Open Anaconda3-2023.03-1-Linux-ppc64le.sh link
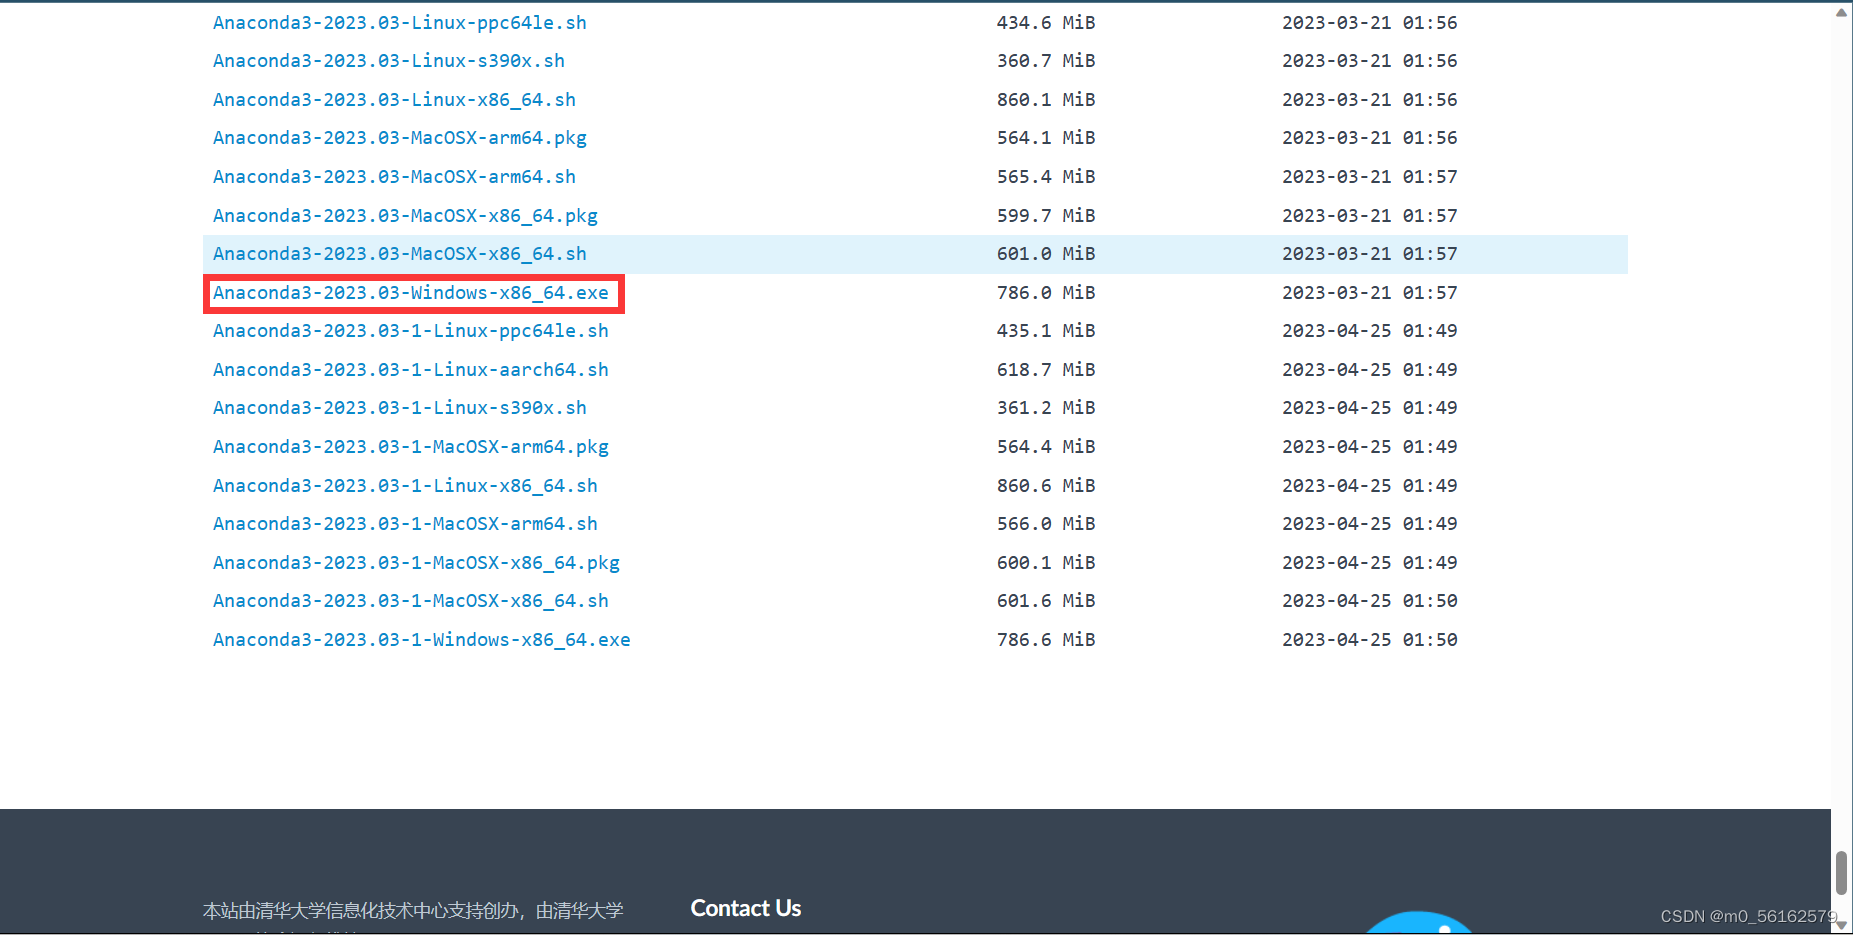Image resolution: width=1853 pixels, height=935 pixels. 410,331
